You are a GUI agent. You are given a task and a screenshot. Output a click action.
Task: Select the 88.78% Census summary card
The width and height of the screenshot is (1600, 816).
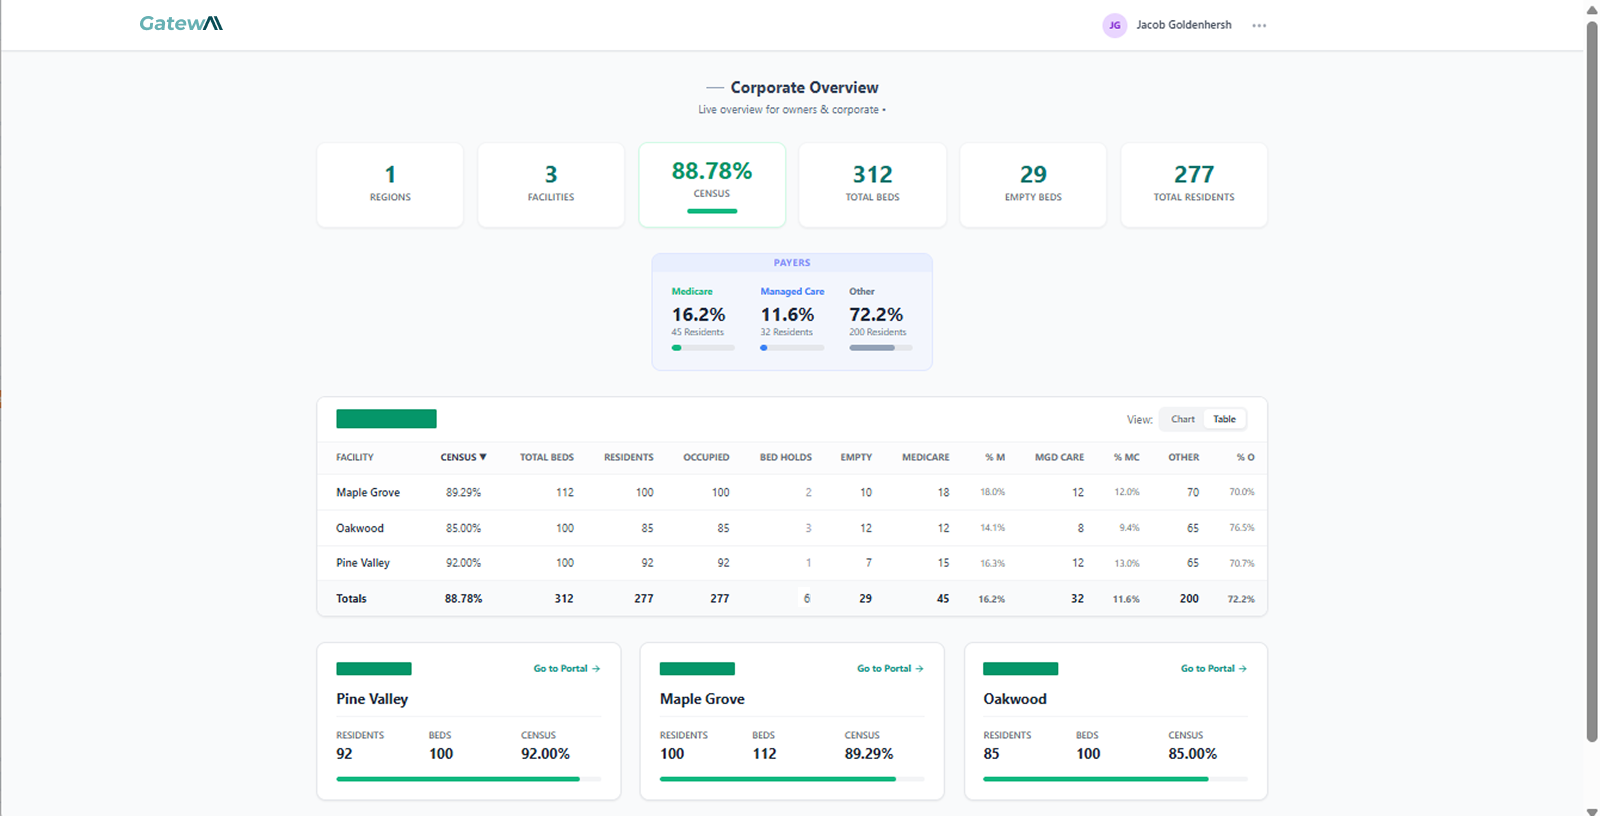[x=712, y=184]
